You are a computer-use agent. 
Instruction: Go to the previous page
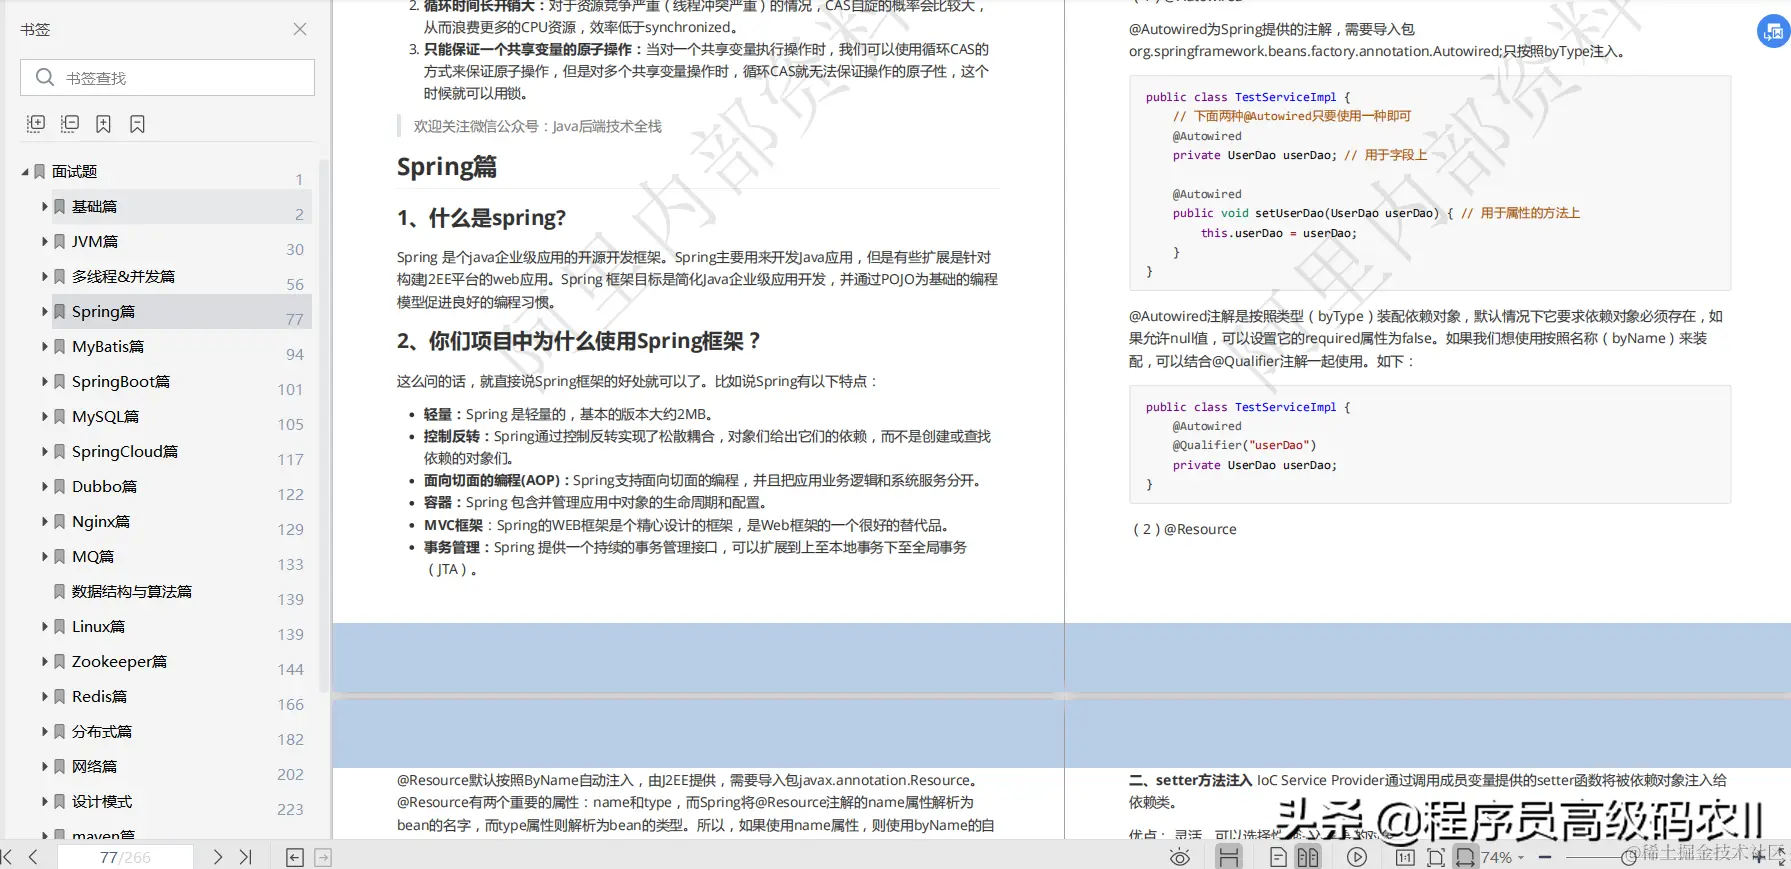click(34, 857)
